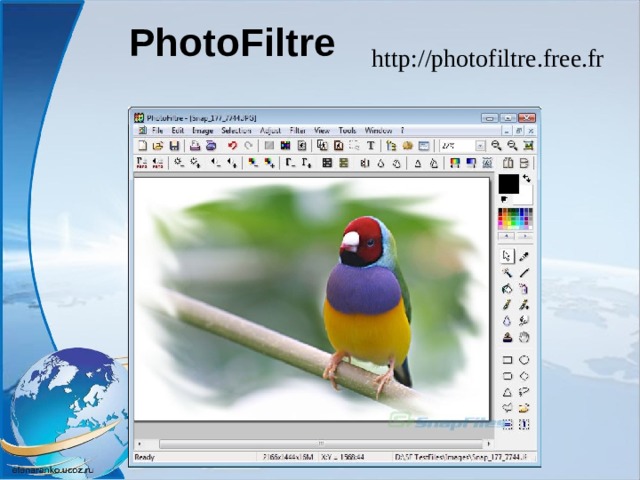Open the View menu

322,130
